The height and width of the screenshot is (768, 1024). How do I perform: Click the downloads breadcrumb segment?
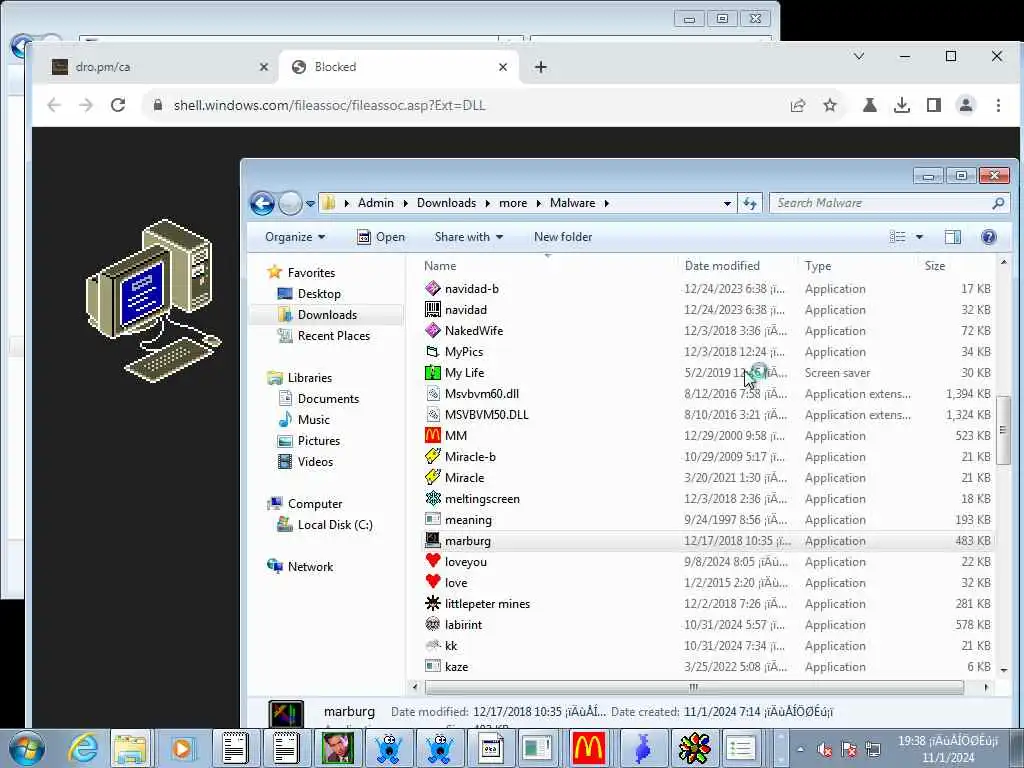tap(446, 203)
